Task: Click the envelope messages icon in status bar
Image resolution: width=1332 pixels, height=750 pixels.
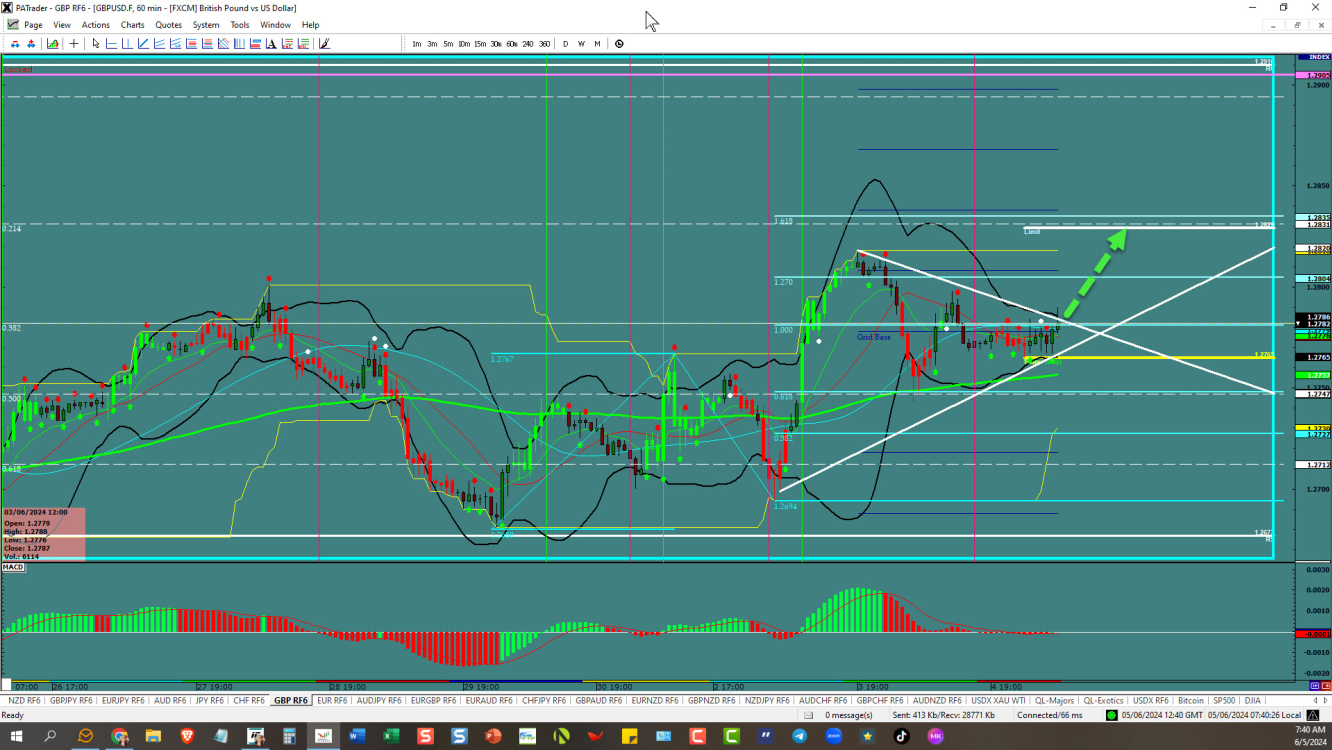Action: click(806, 715)
